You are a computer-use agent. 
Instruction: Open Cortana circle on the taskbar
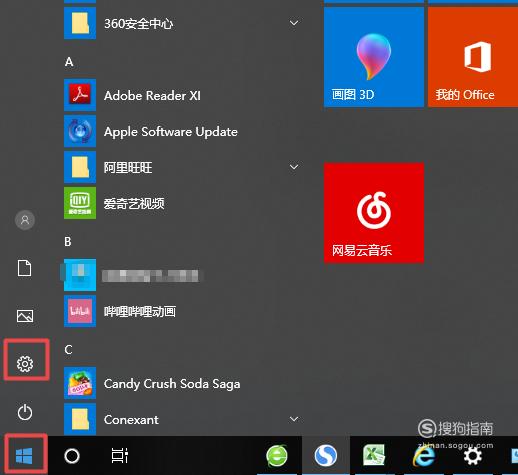(72, 456)
